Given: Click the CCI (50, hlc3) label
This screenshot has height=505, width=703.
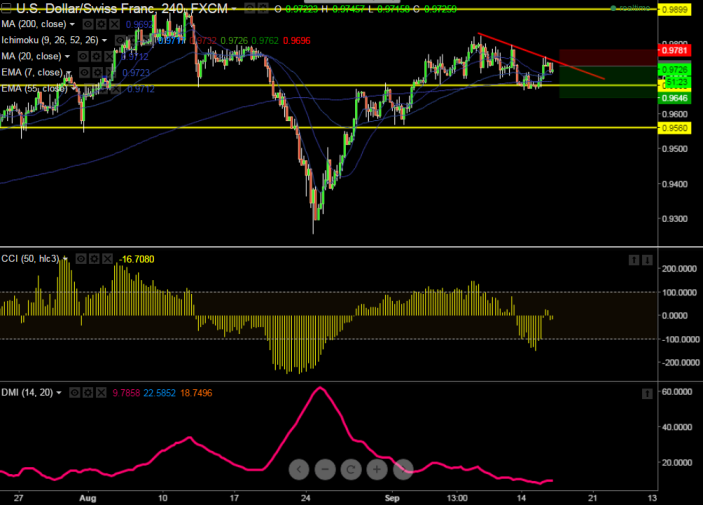Looking at the screenshot, I should (30, 259).
